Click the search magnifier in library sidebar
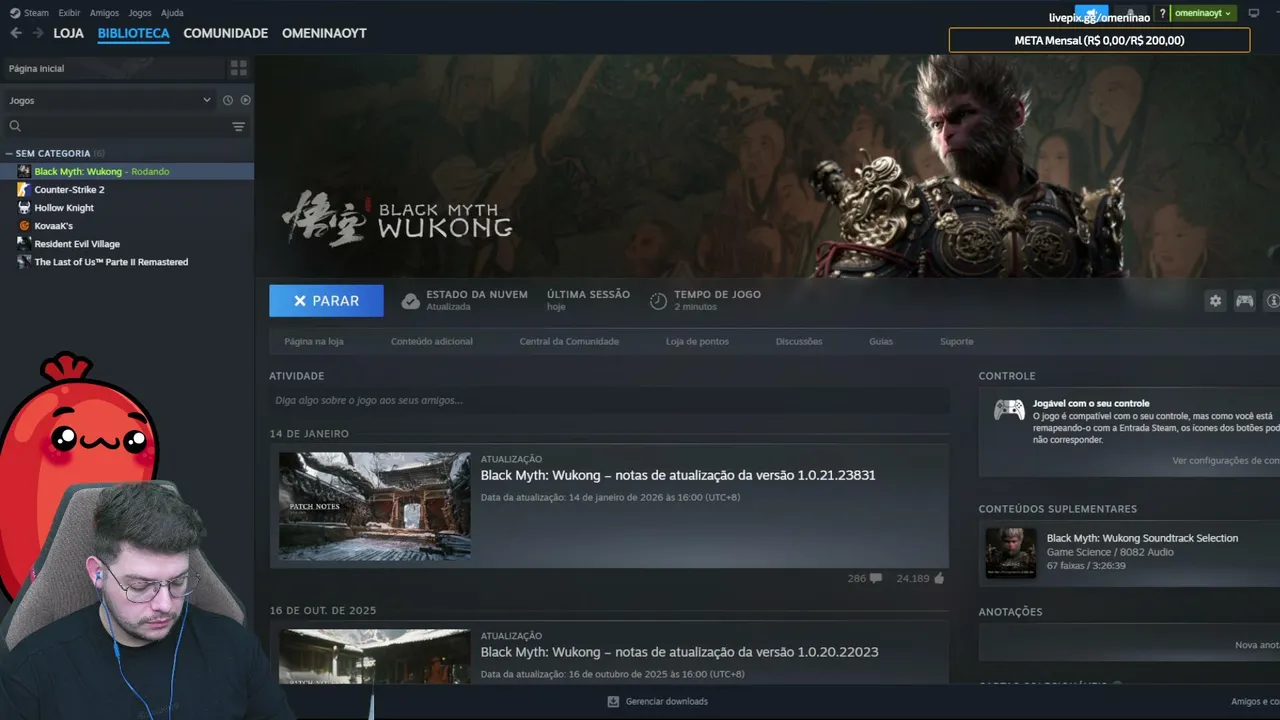The image size is (1280, 720). tap(15, 126)
